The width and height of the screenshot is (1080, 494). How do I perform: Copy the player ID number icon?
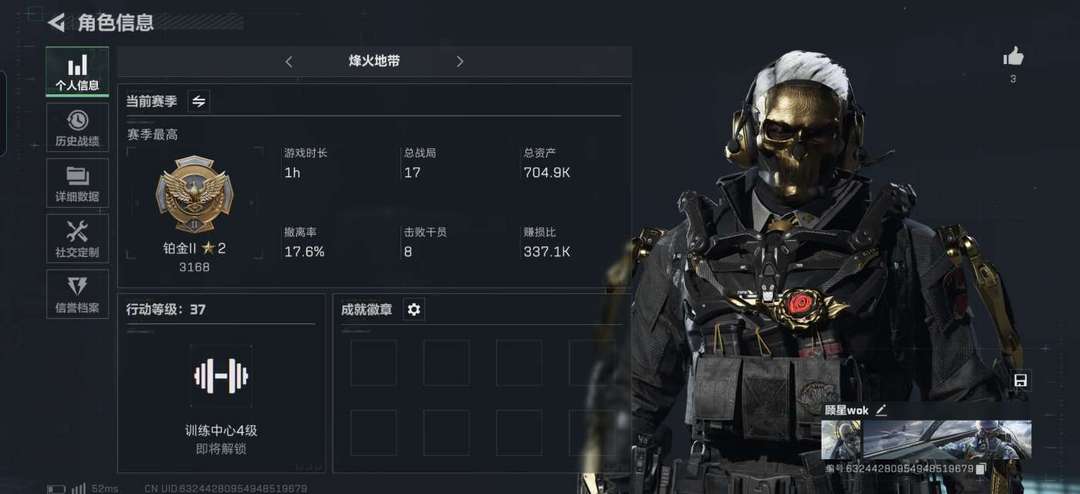point(981,469)
